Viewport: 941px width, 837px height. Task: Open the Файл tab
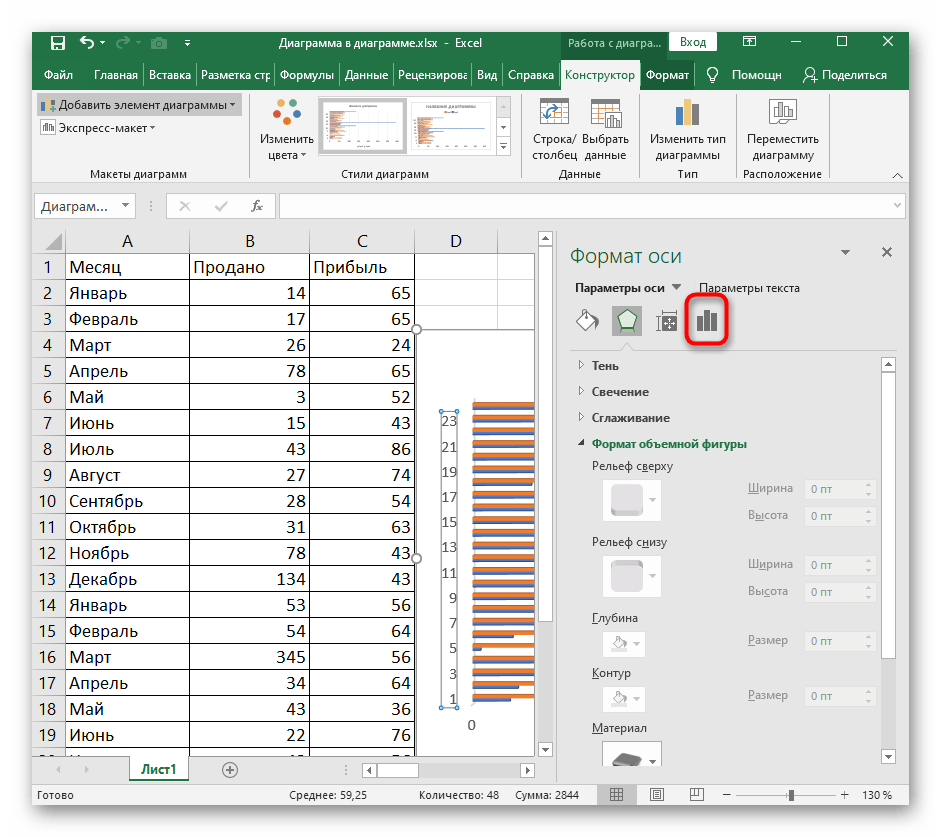point(58,75)
